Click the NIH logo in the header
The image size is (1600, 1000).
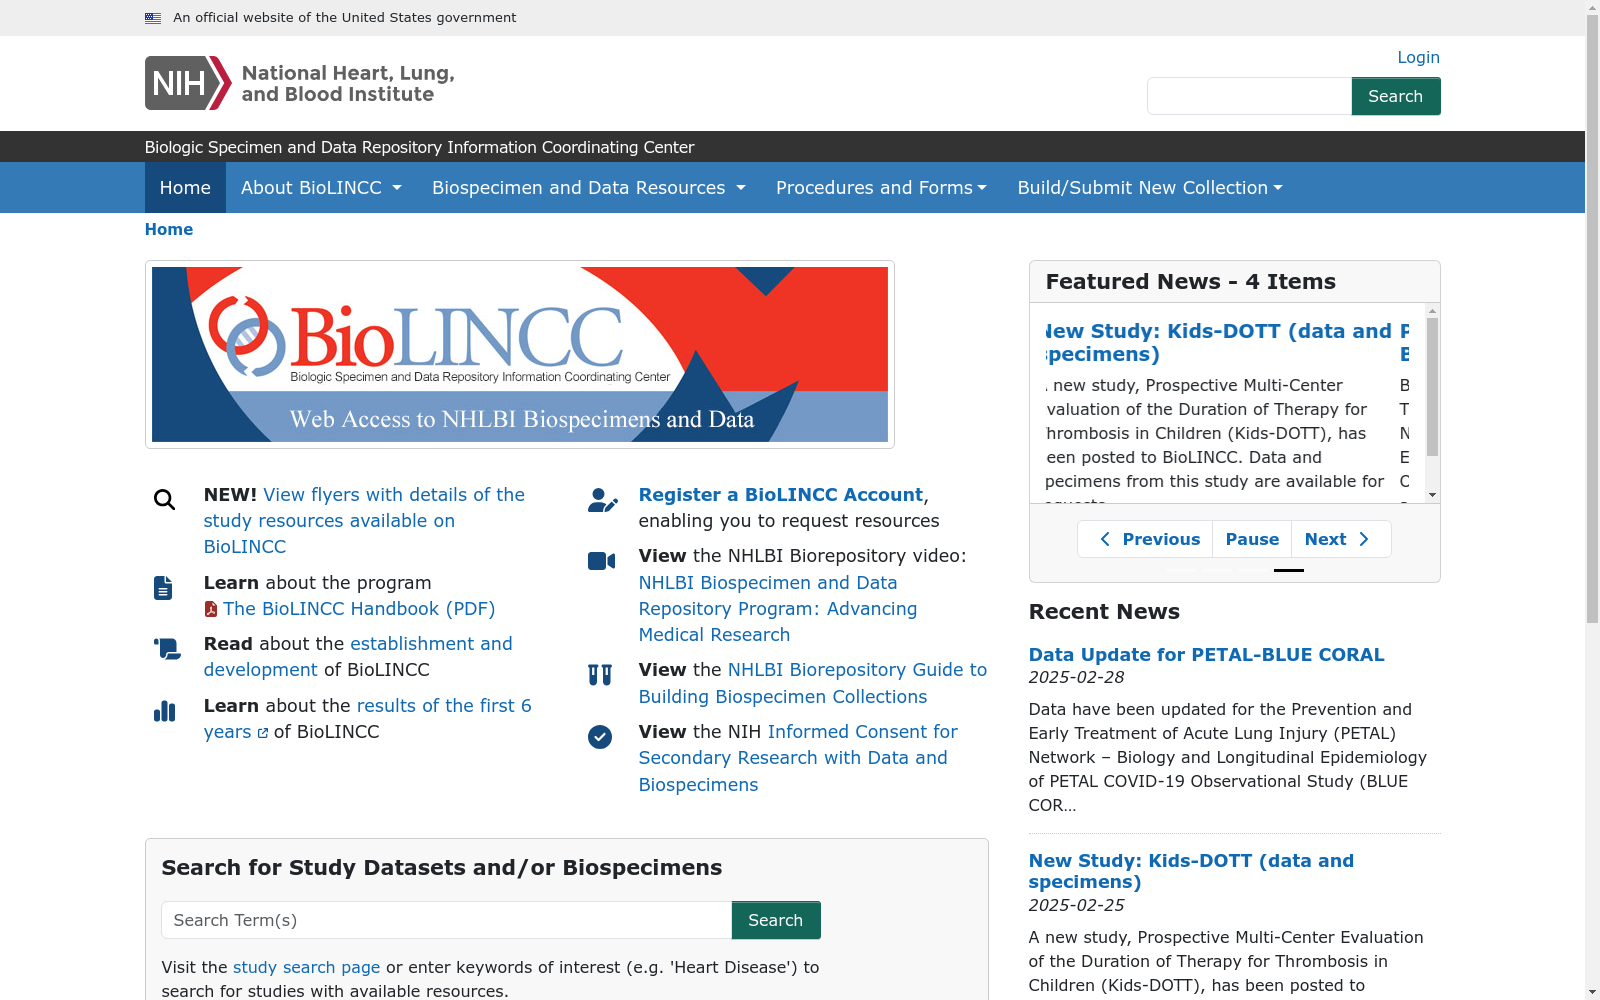(188, 83)
